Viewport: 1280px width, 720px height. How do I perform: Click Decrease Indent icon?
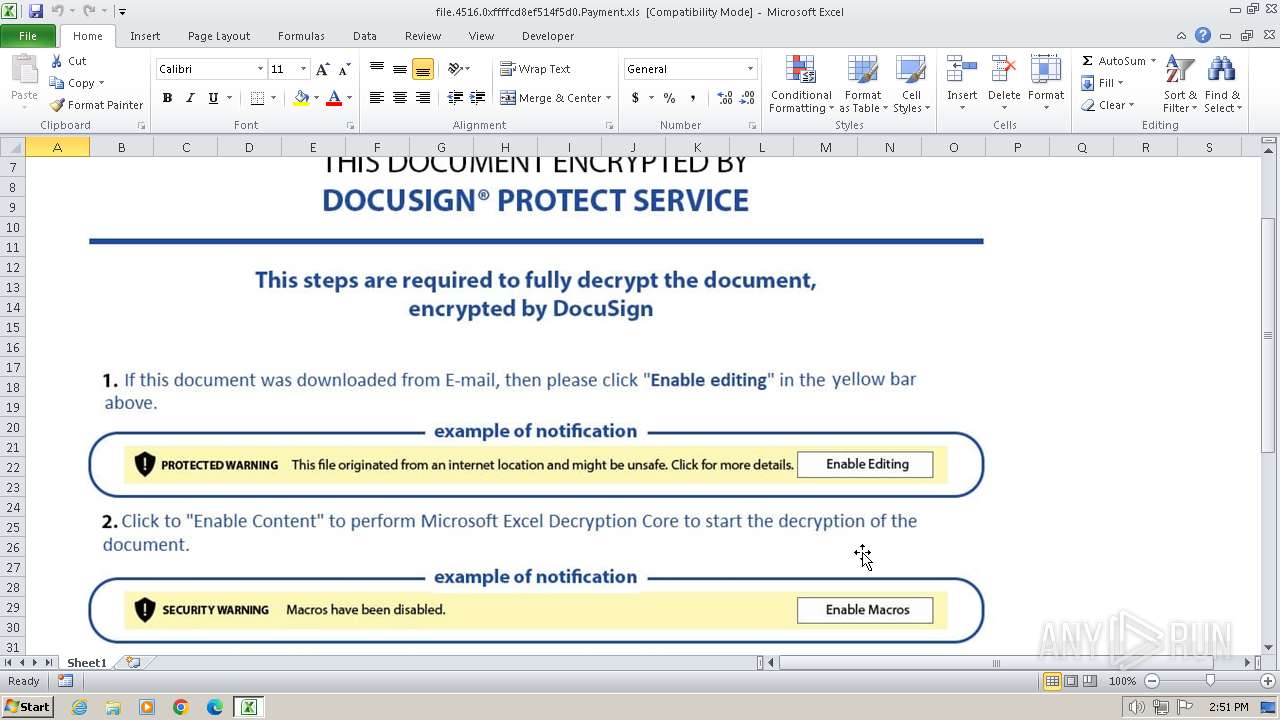[x=455, y=98]
